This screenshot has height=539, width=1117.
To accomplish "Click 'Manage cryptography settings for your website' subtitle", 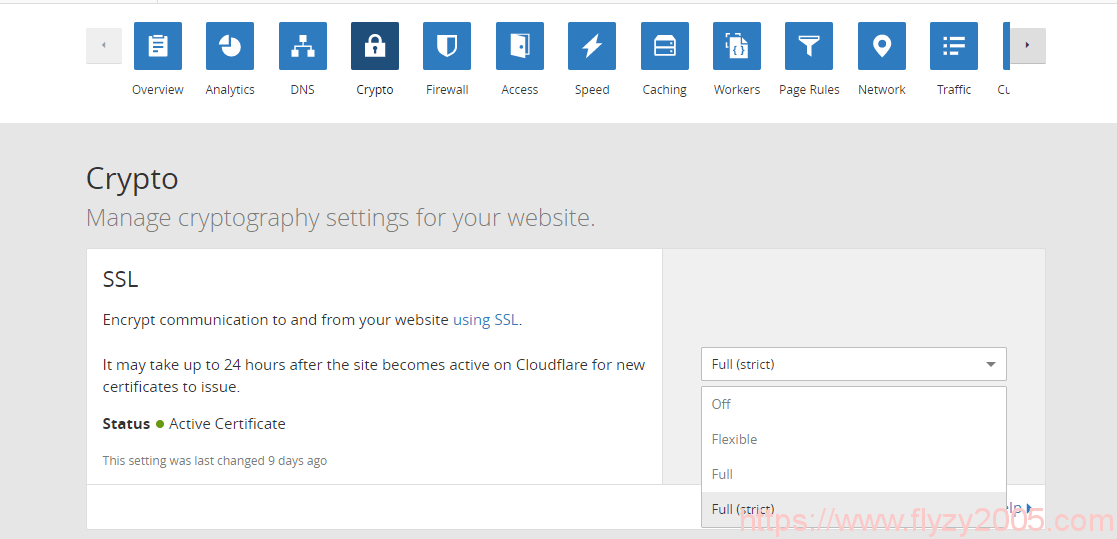I will click(x=341, y=218).
